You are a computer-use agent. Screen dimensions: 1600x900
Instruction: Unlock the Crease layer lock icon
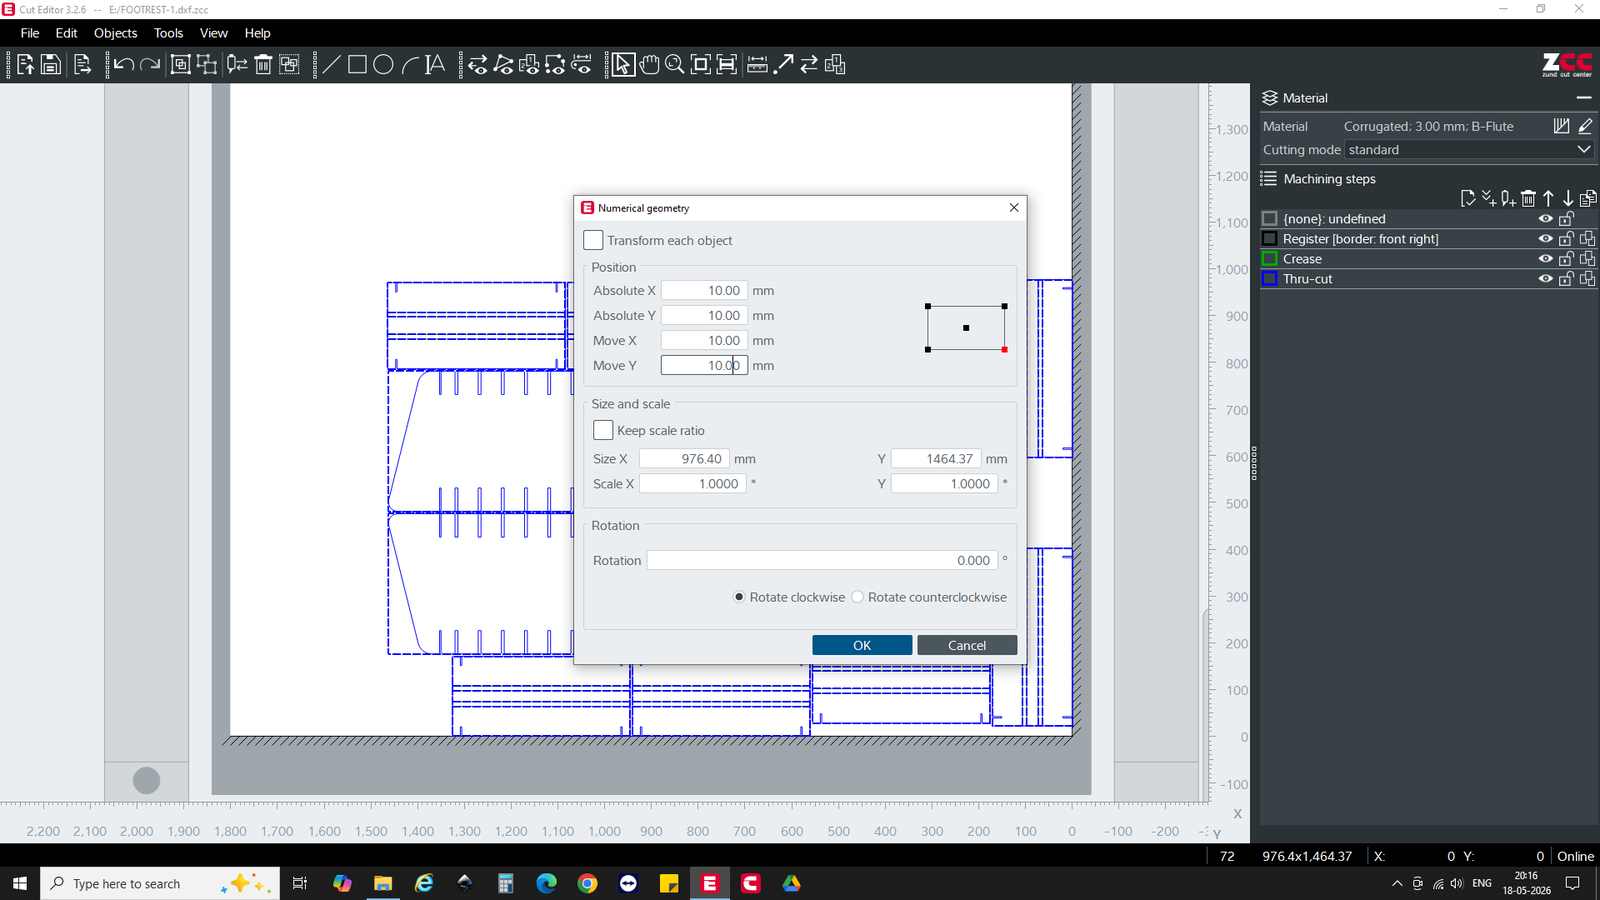point(1567,259)
